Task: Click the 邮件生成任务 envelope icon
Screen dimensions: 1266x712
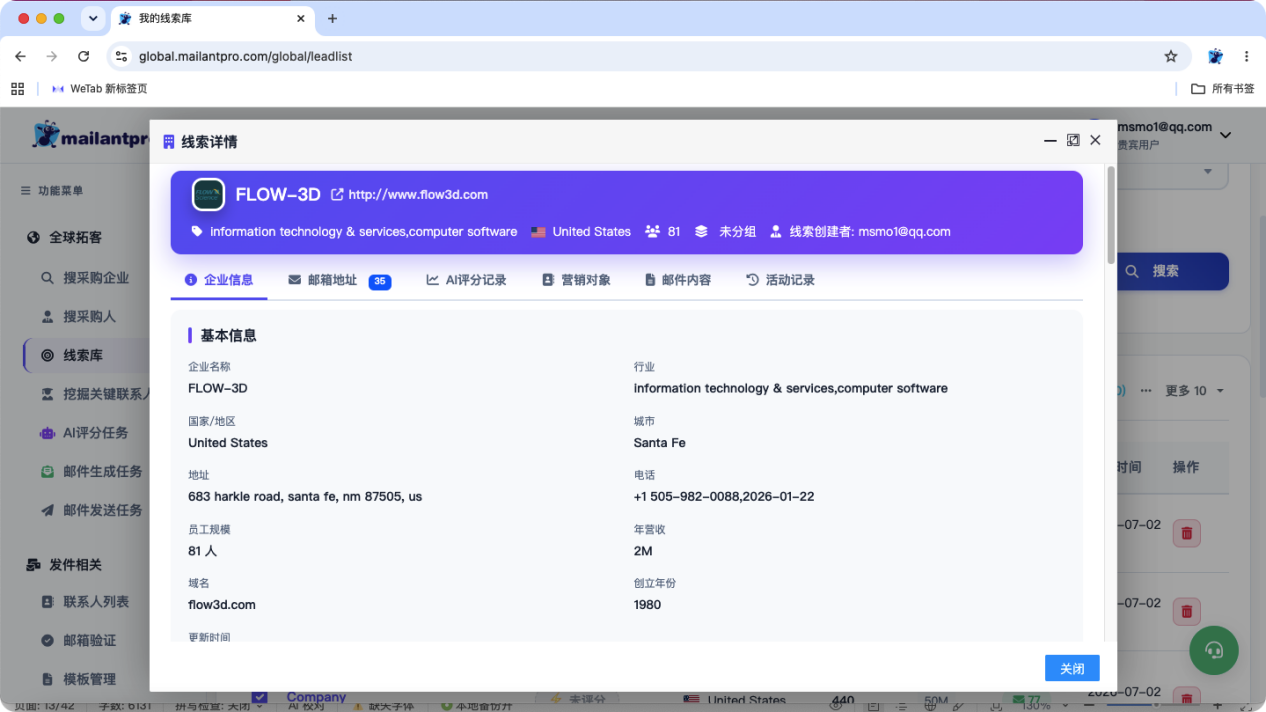Action: [47, 472]
